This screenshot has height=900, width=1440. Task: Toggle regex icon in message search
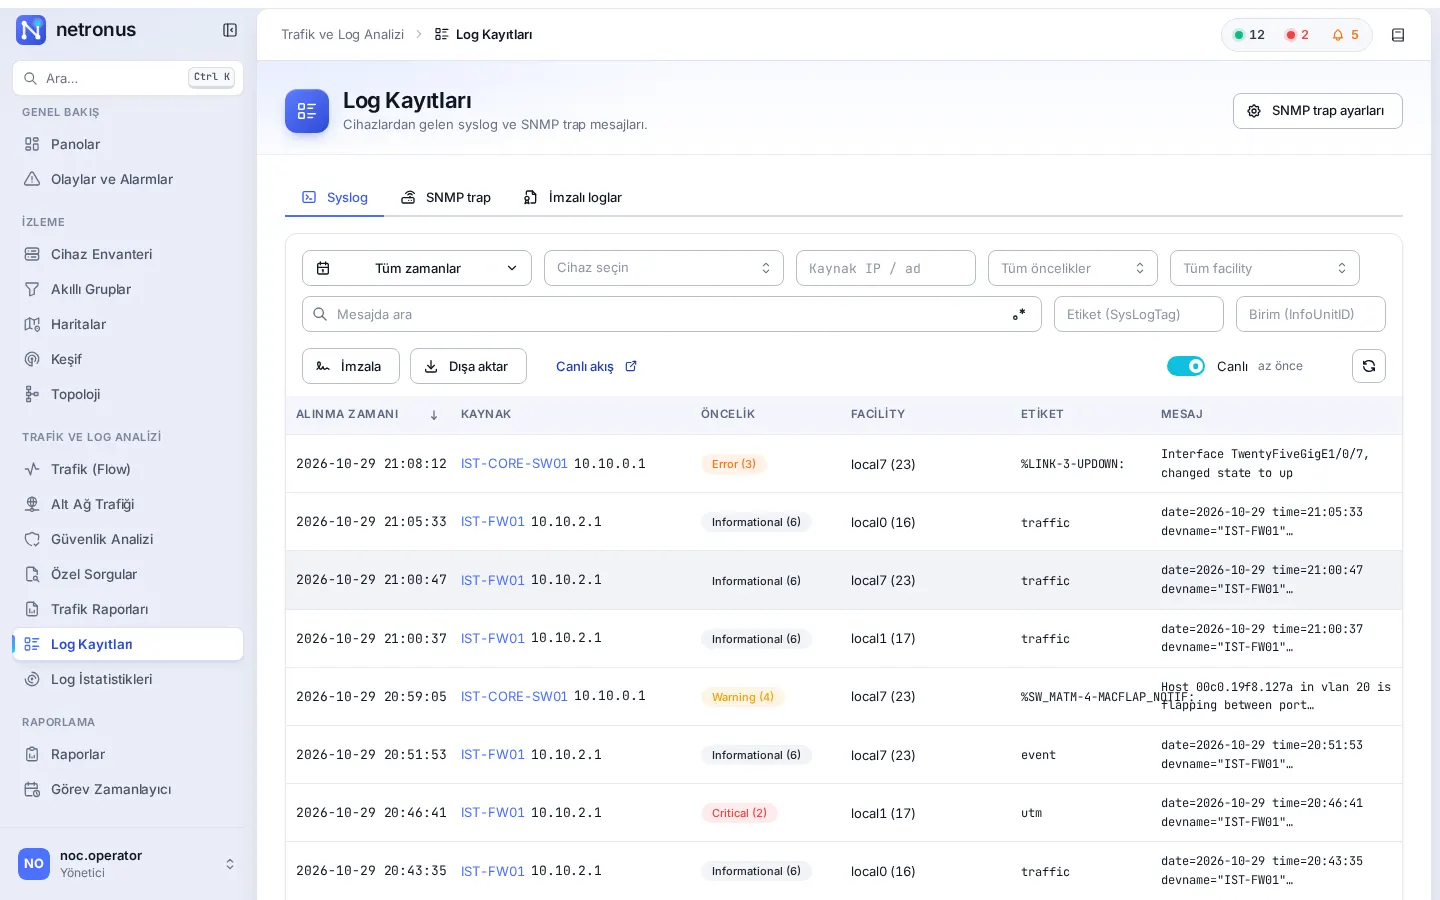point(1018,314)
